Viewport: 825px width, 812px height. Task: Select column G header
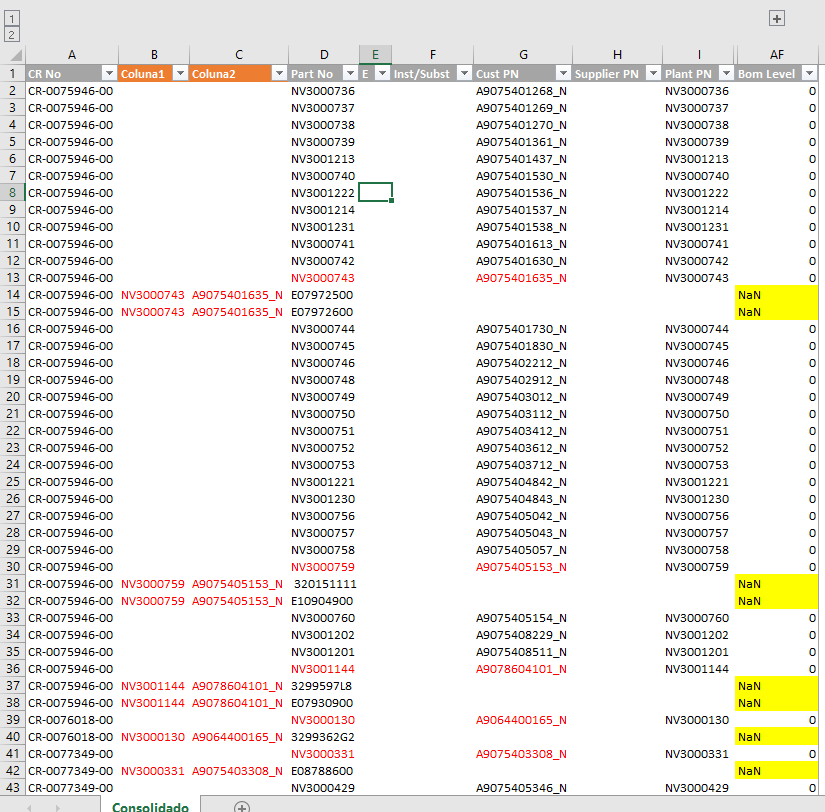tap(523, 55)
